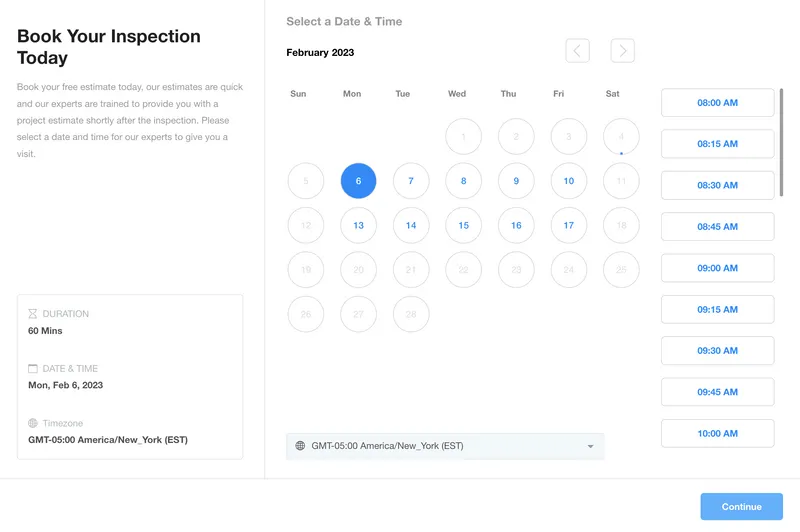The height and width of the screenshot is (532, 800).
Task: Click the hourglass icon beside Duration
Action: (33, 314)
